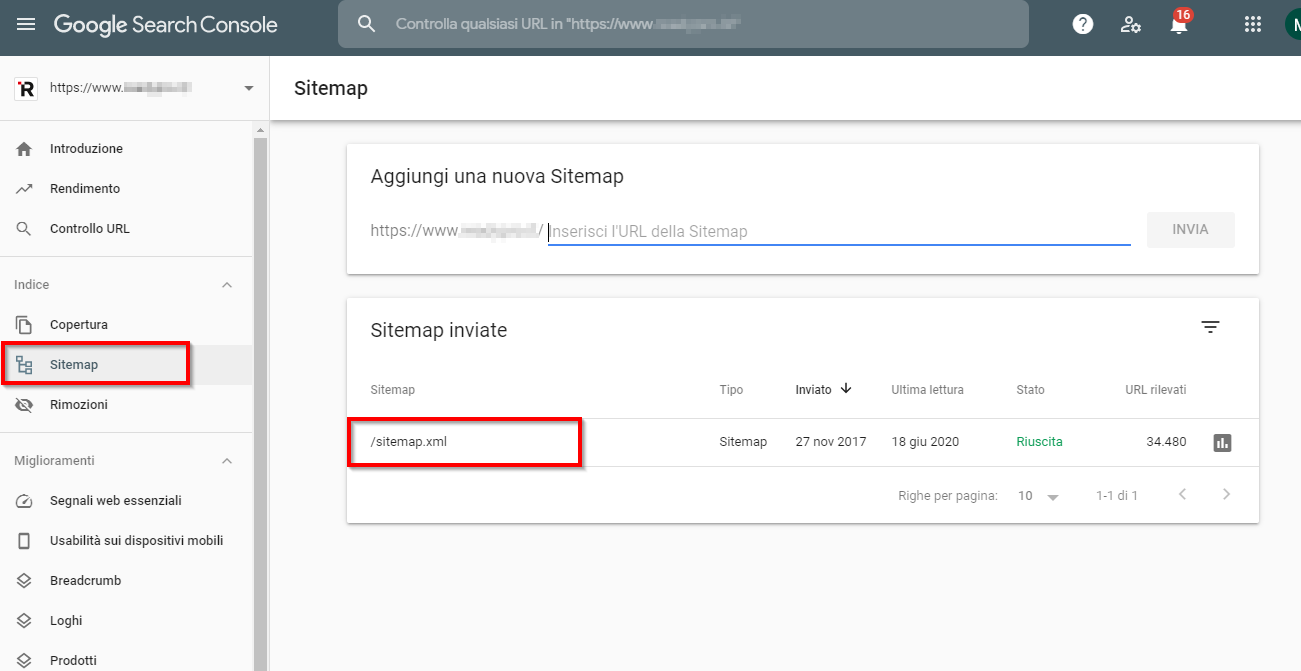Open the Google apps grid
Screen dimensions: 1301x671
point(1252,24)
